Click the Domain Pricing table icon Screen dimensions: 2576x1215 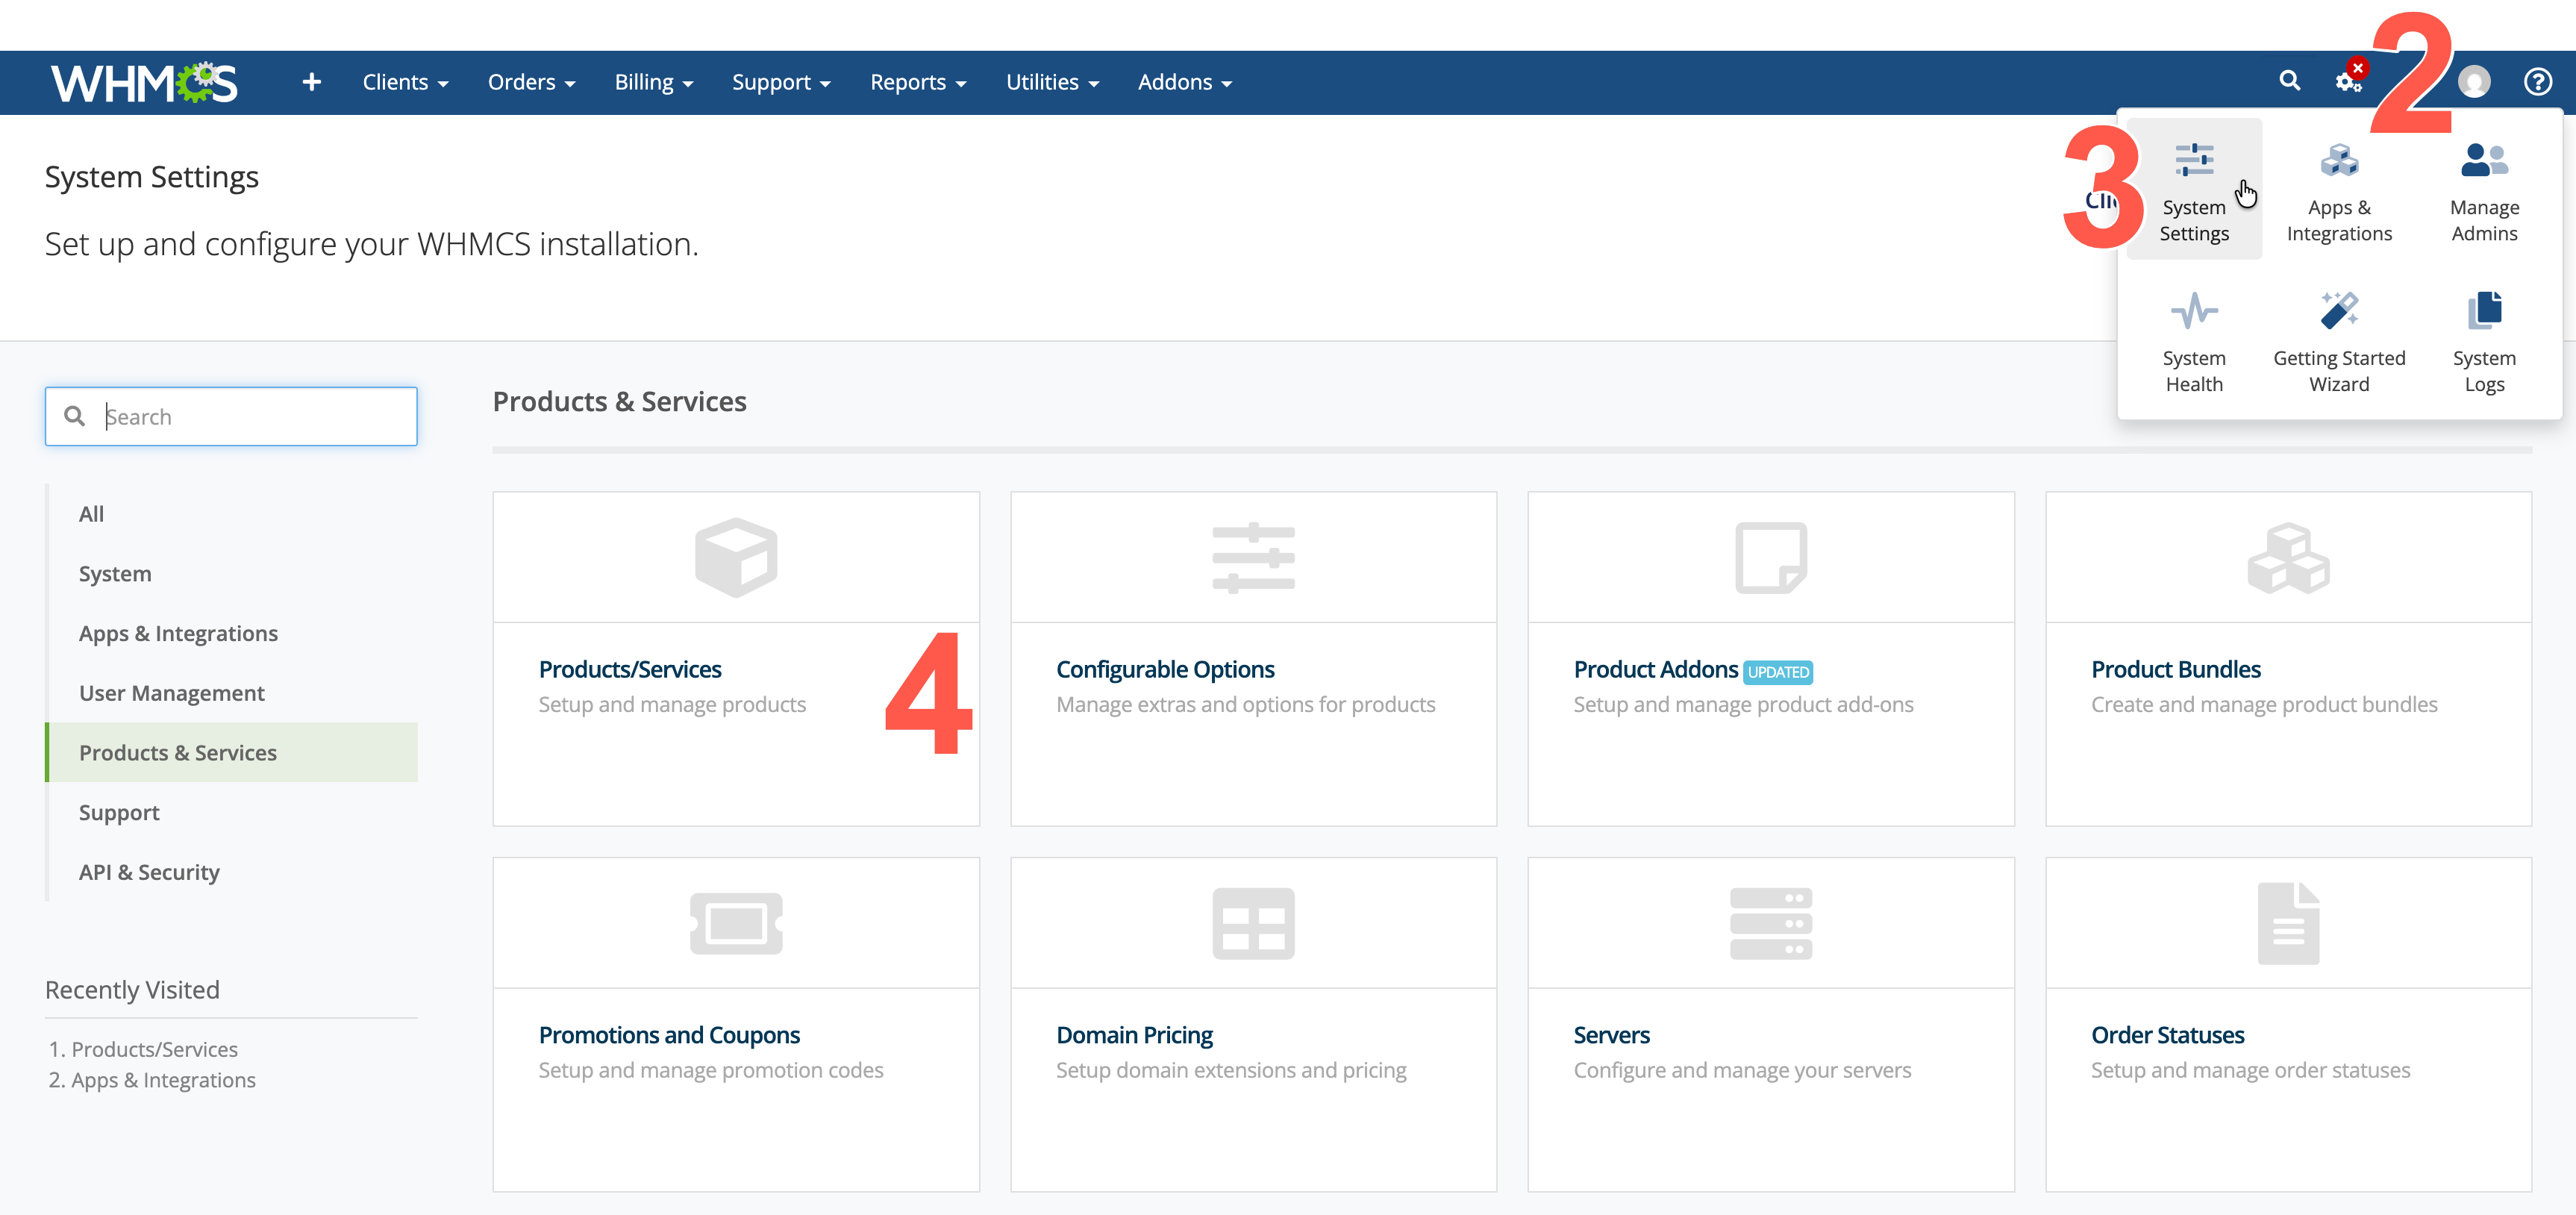click(1253, 923)
